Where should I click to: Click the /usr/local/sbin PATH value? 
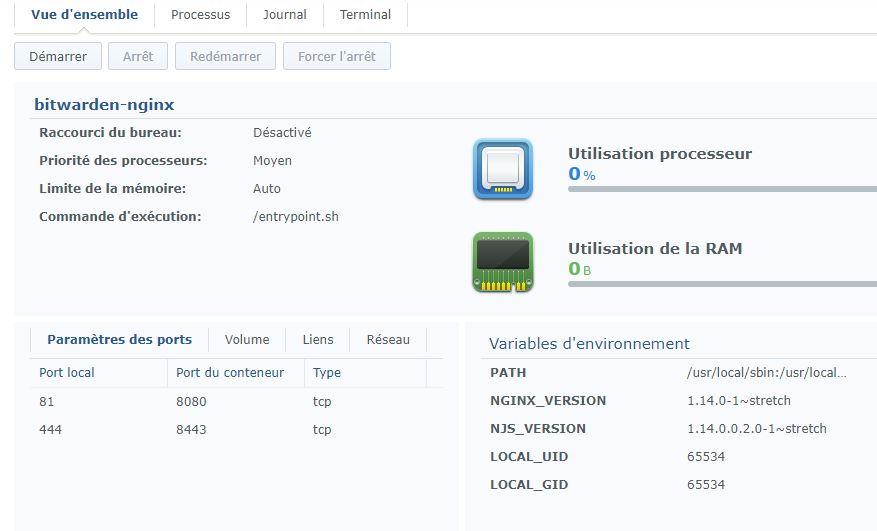(767, 373)
